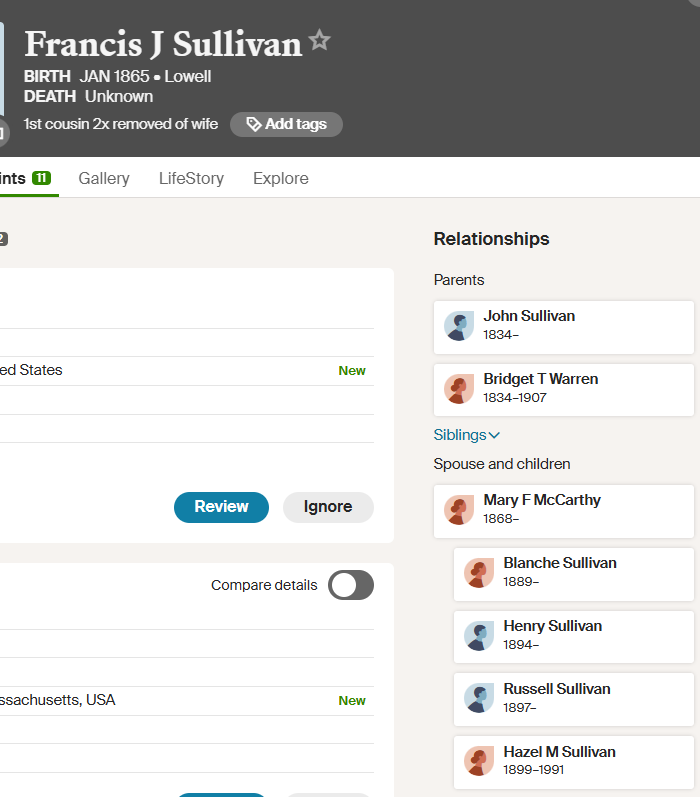Click Mary F McCarthy's avatar icon
The image size is (700, 797).
click(459, 511)
